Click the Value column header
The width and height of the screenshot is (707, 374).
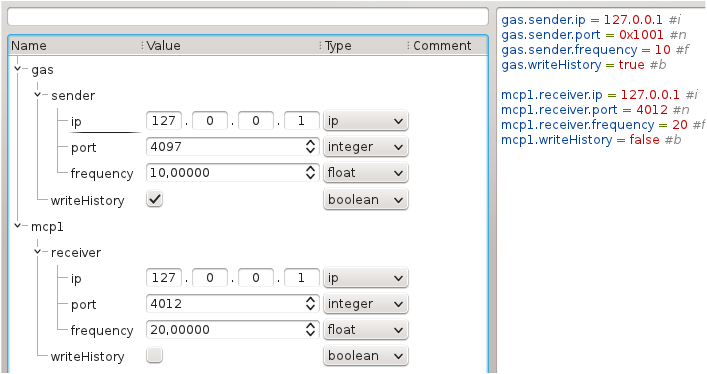230,46
